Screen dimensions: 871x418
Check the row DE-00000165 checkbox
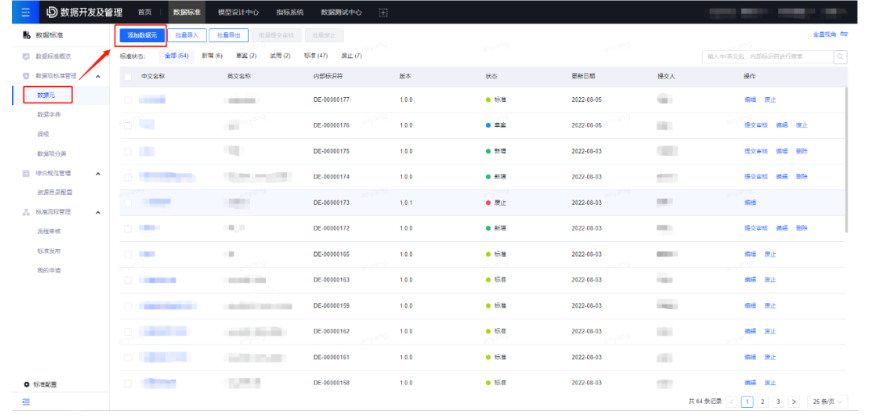click(128, 254)
